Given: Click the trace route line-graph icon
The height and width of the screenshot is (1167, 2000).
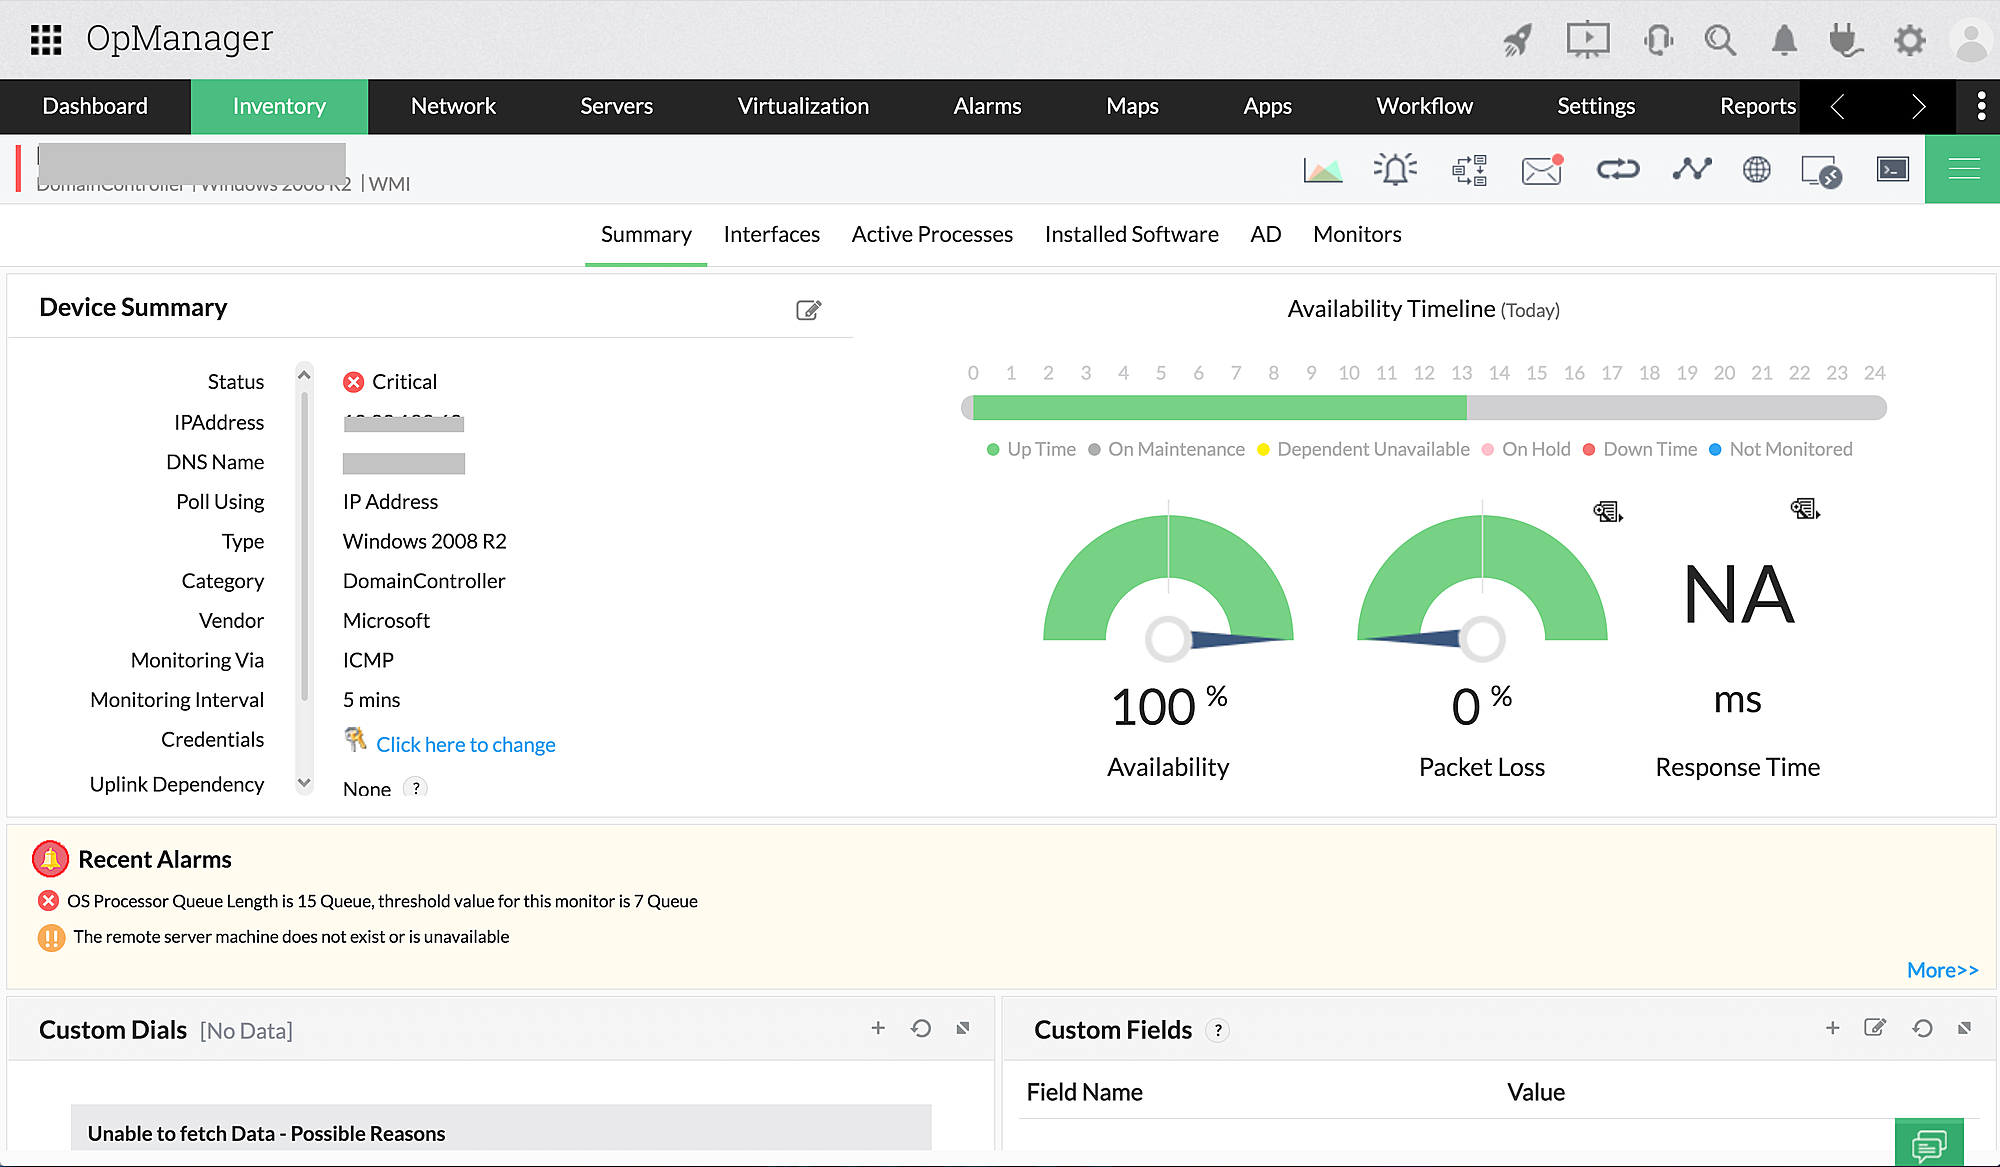Looking at the screenshot, I should pos(1691,170).
